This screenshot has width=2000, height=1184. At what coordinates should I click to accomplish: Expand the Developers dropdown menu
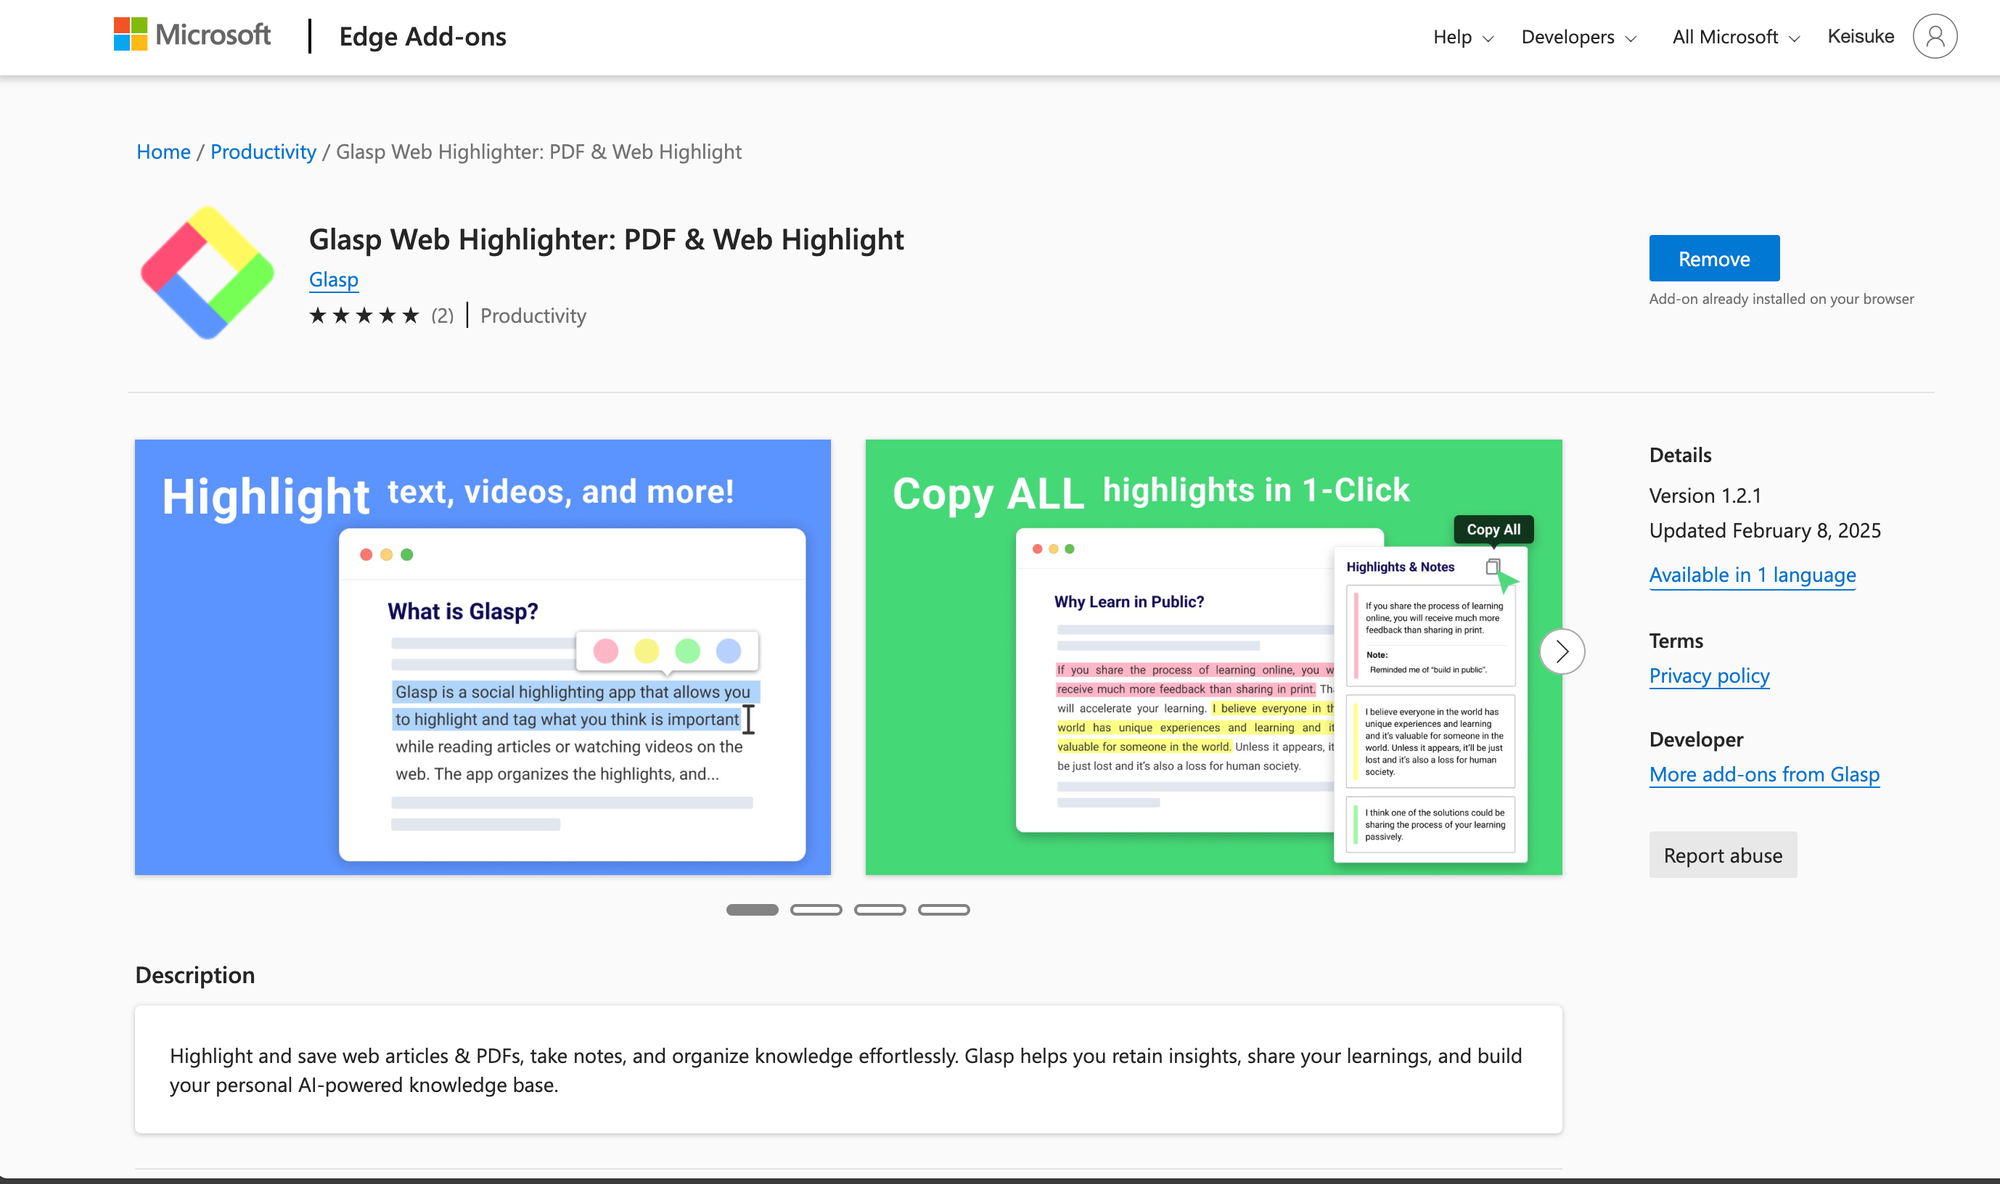tap(1578, 37)
